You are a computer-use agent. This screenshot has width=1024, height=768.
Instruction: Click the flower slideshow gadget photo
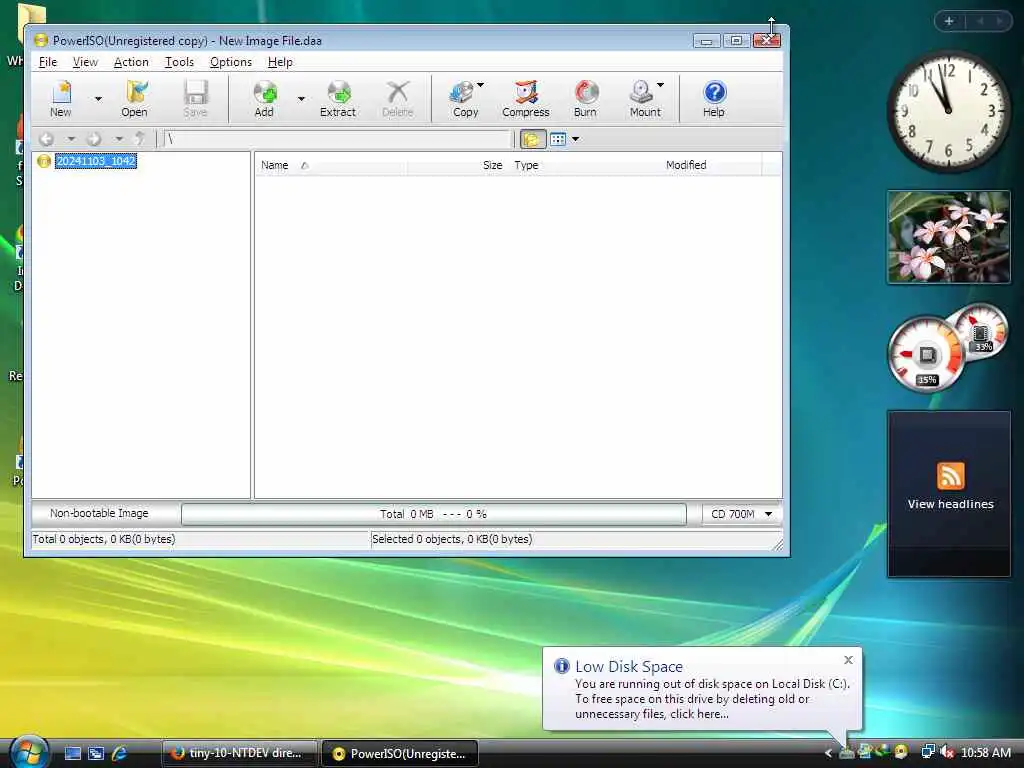click(x=949, y=237)
